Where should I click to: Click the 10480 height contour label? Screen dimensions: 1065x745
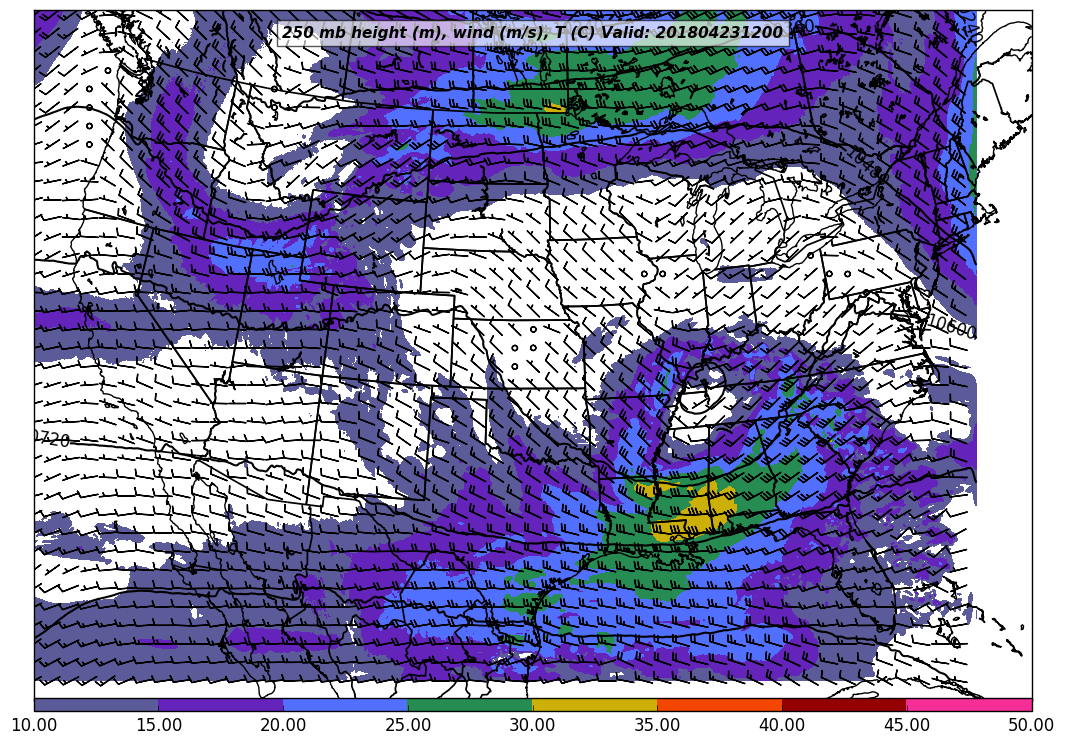(869, 165)
